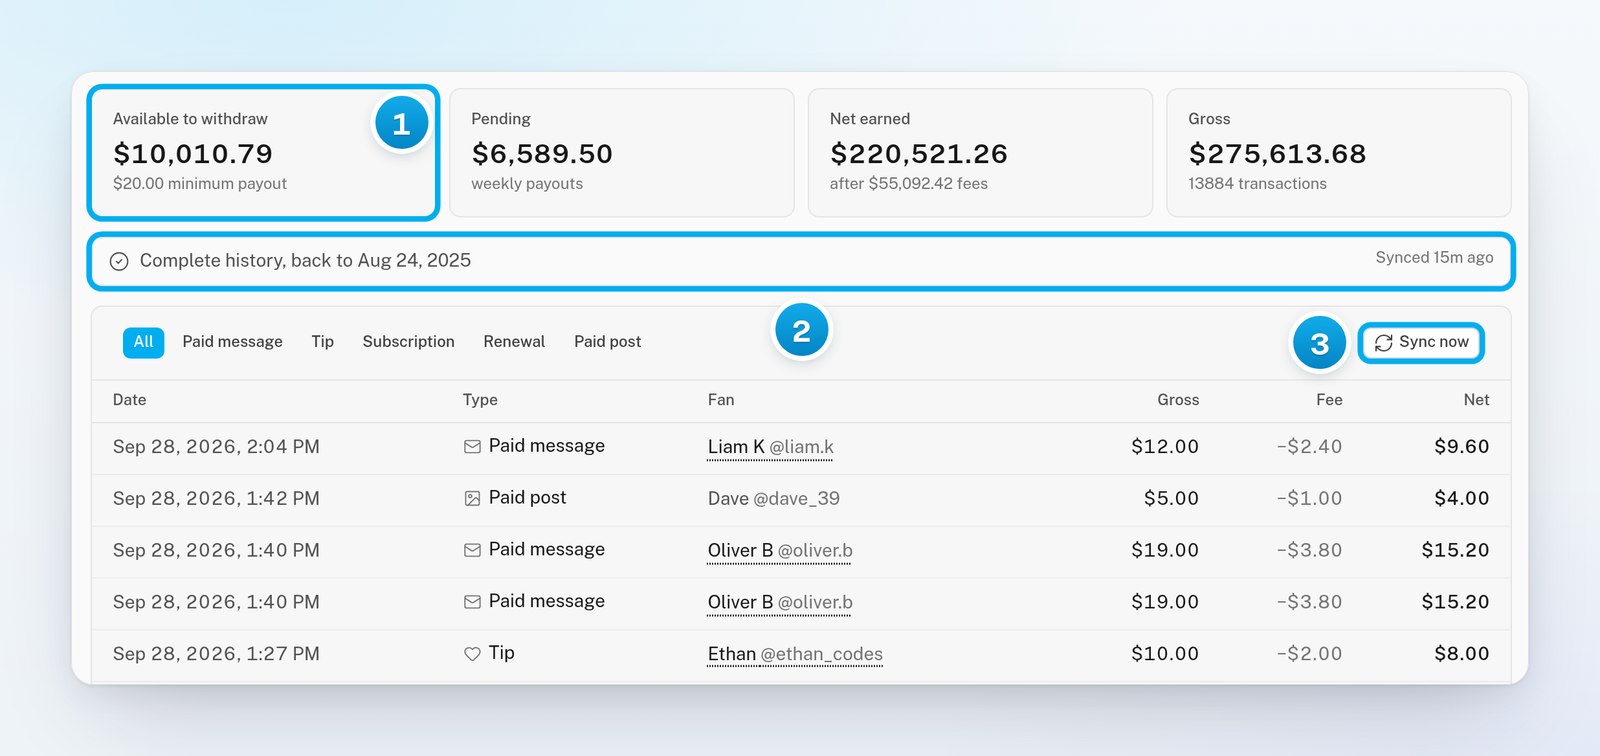Open fan Ethan @ethan_codes
The width and height of the screenshot is (1600, 756).
click(795, 654)
